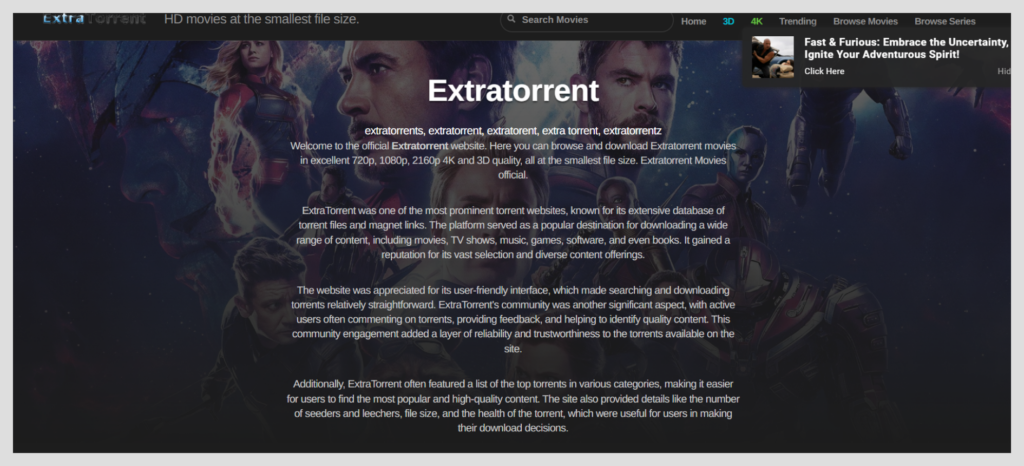Go to the Trending page
1024x466 pixels.
[x=797, y=22]
